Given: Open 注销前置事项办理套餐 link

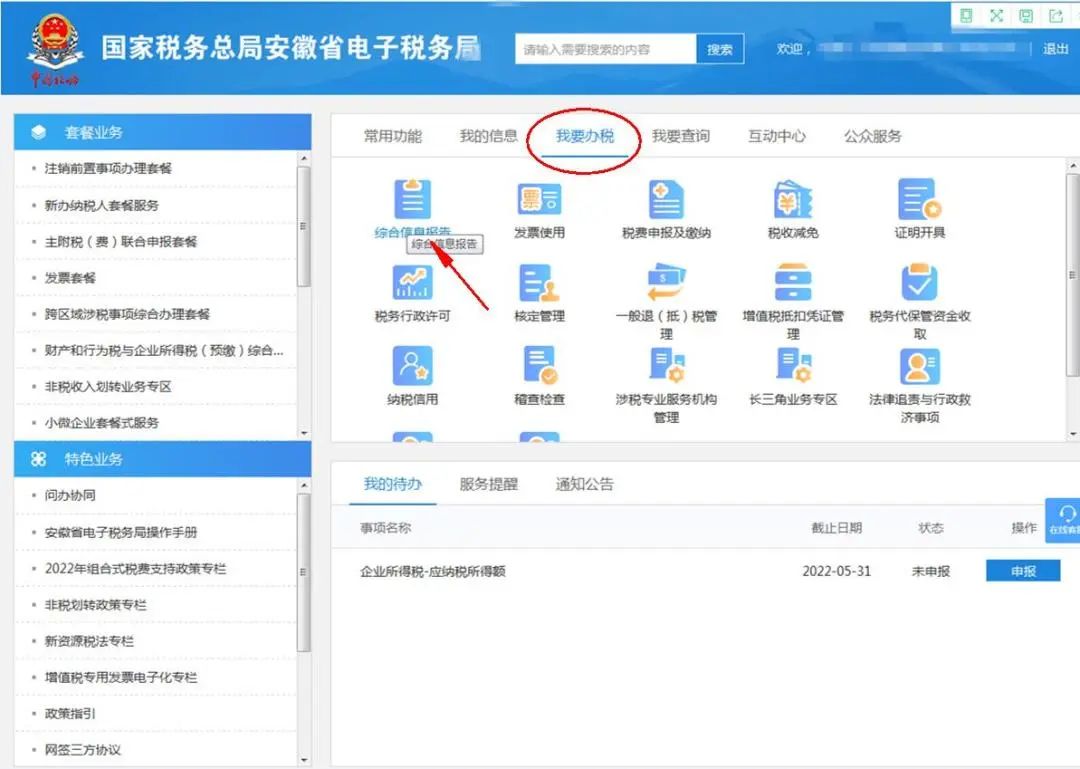Looking at the screenshot, I should pyautogui.click(x=108, y=168).
